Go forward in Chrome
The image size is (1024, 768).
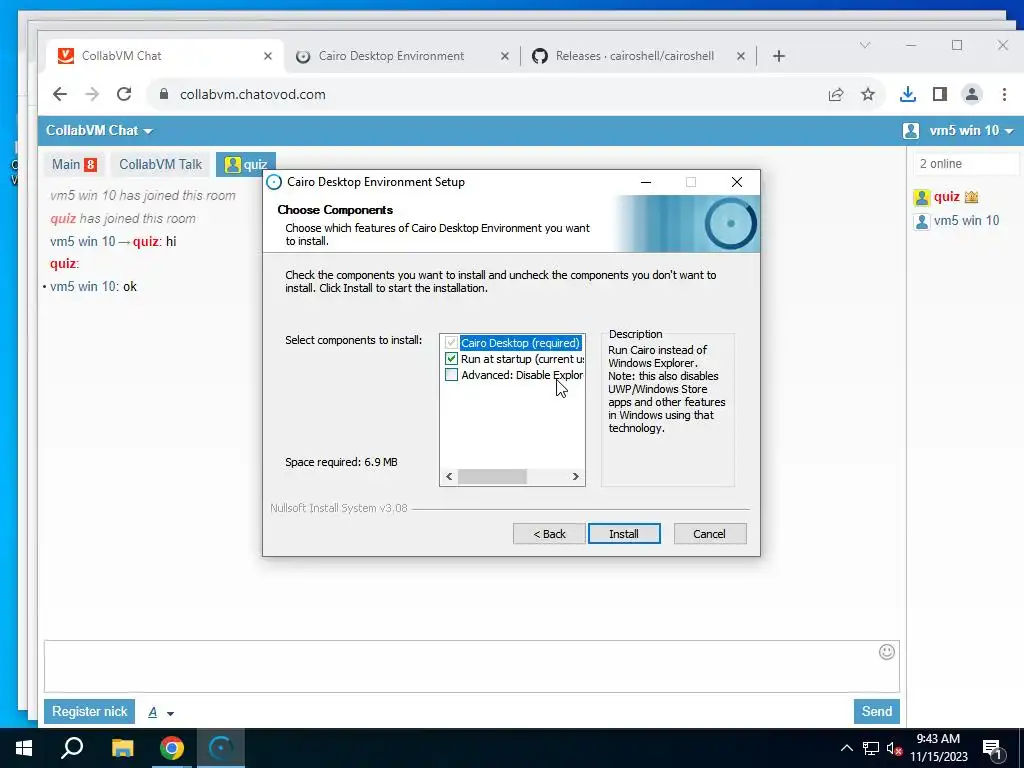pos(92,94)
